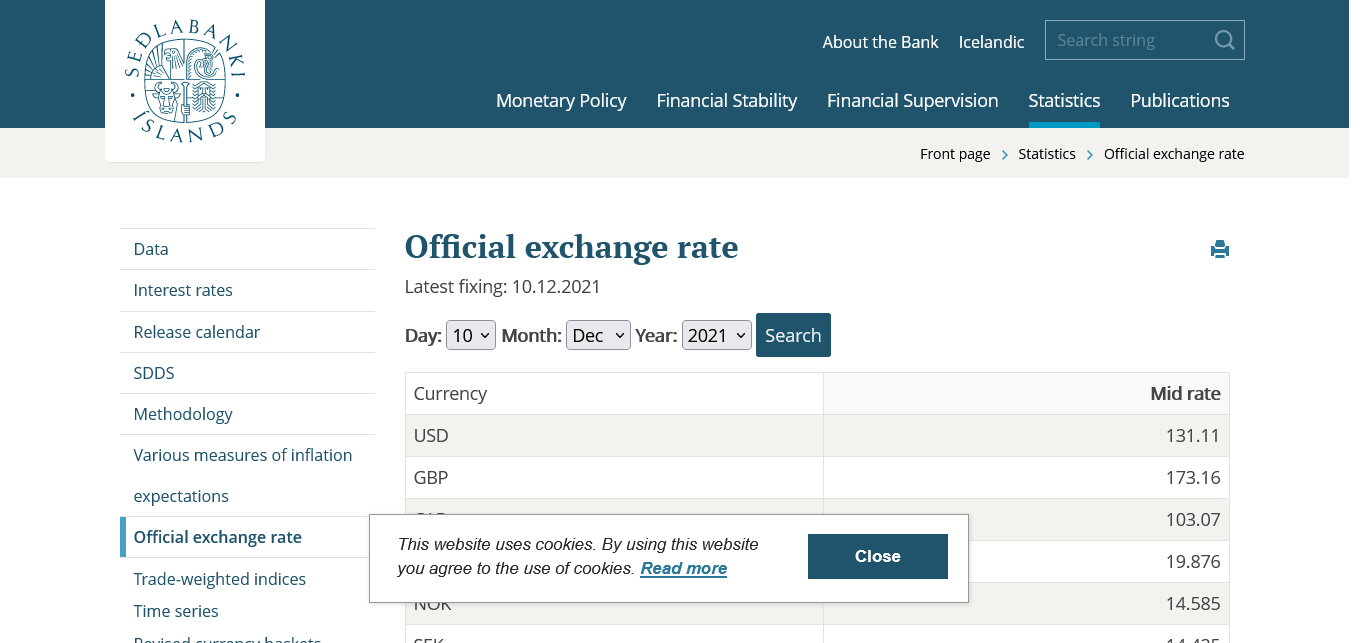Switch language to Icelandic
Viewport: 1366px width, 643px height.
pyautogui.click(x=991, y=42)
